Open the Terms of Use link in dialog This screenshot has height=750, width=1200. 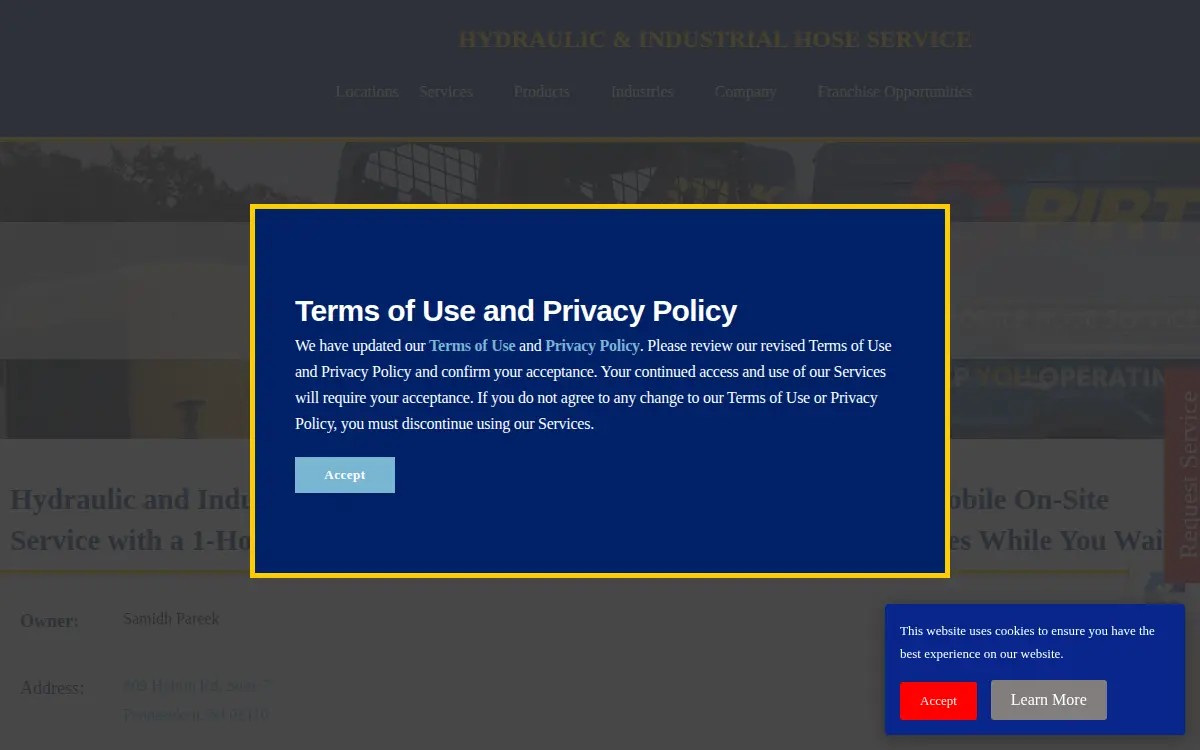472,346
